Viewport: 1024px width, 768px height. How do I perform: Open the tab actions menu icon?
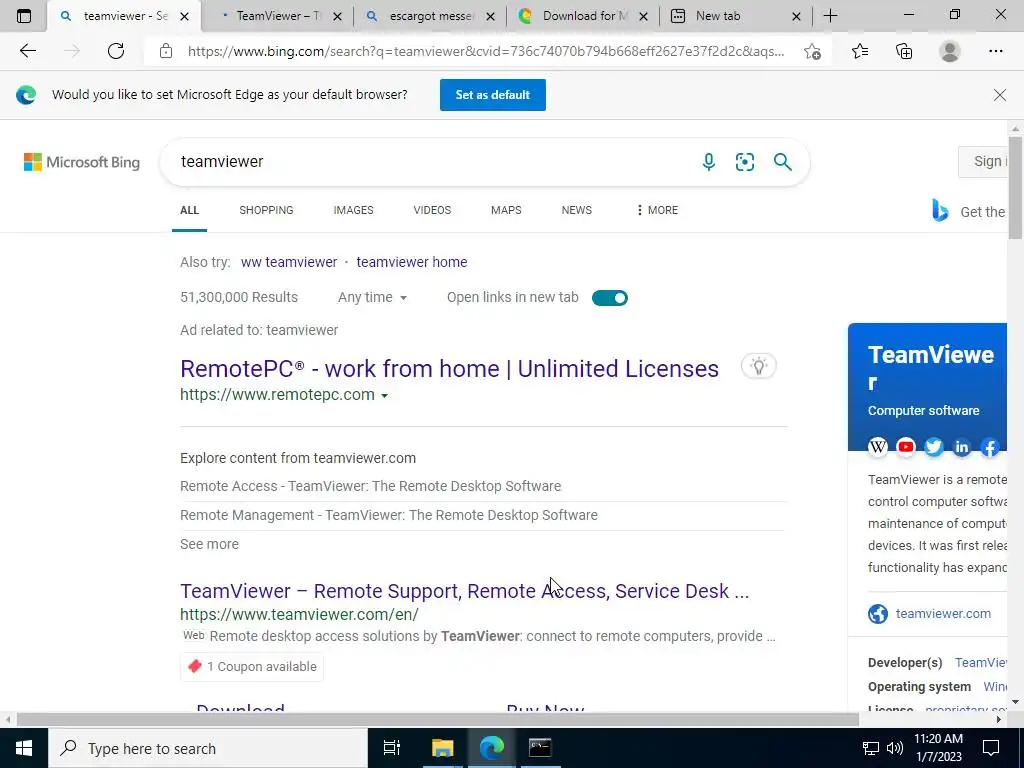(24, 16)
